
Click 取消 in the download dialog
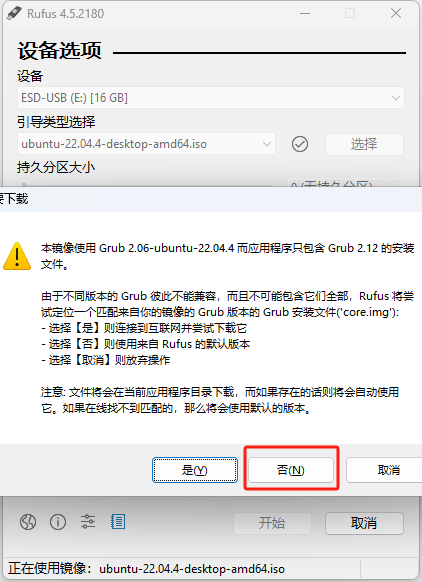384,470
